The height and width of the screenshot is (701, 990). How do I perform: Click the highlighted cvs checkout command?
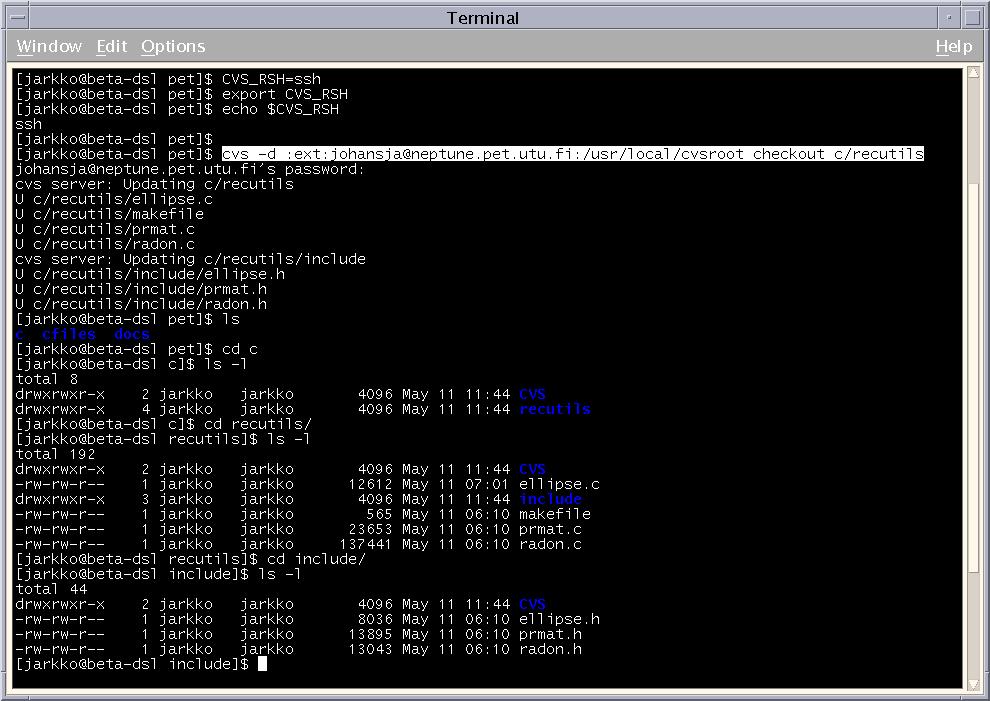[573, 154]
